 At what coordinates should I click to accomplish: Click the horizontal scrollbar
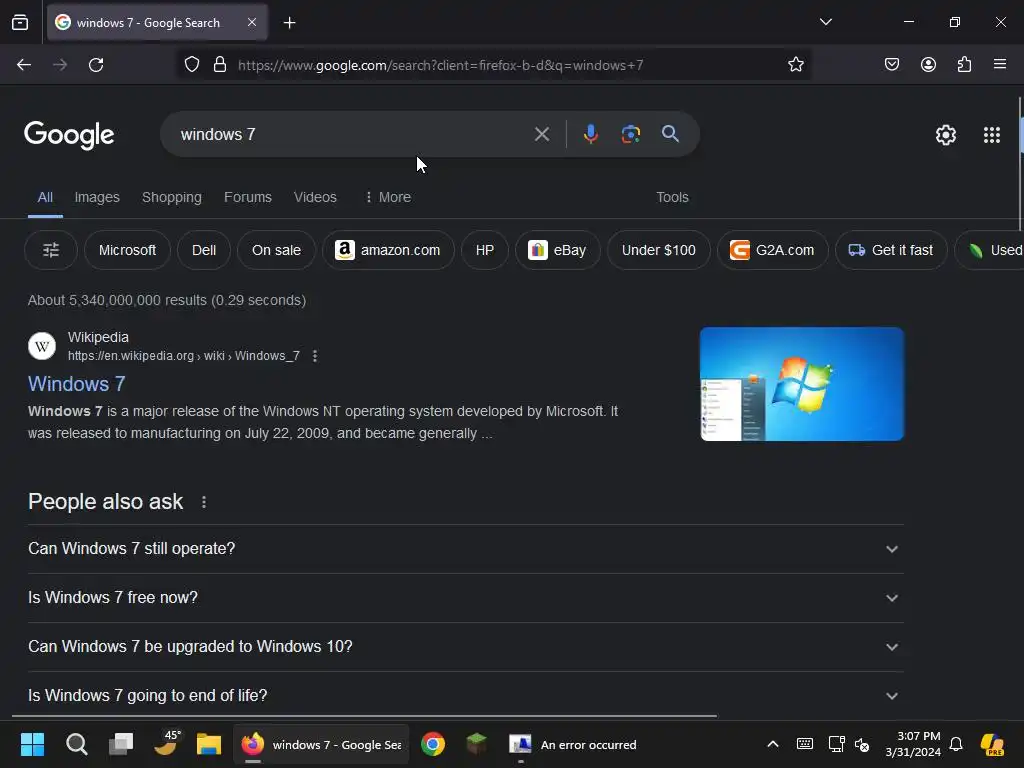(364, 716)
